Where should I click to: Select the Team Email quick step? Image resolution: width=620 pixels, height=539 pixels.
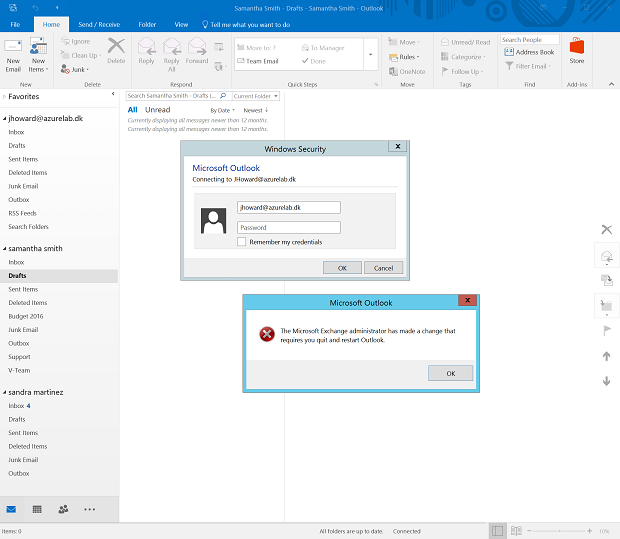click(258, 61)
